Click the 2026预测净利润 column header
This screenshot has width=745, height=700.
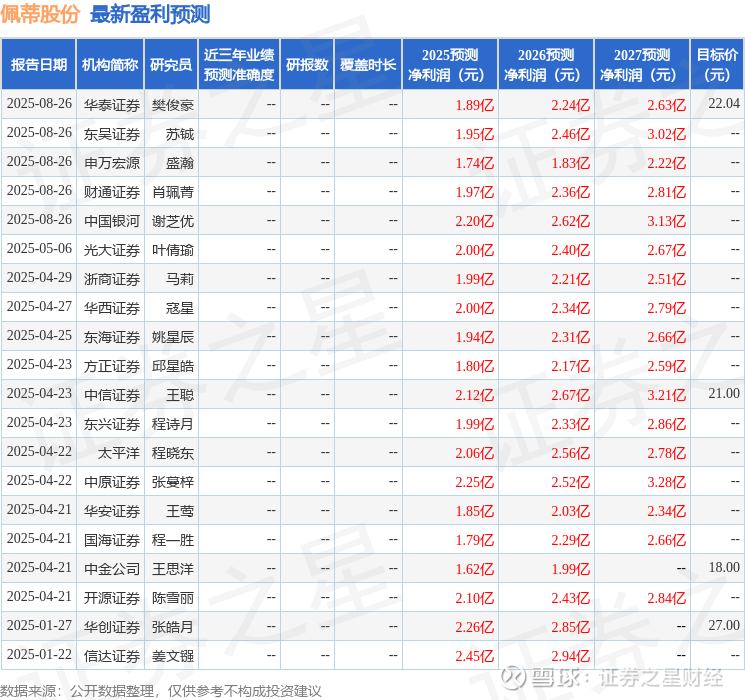tap(546, 65)
